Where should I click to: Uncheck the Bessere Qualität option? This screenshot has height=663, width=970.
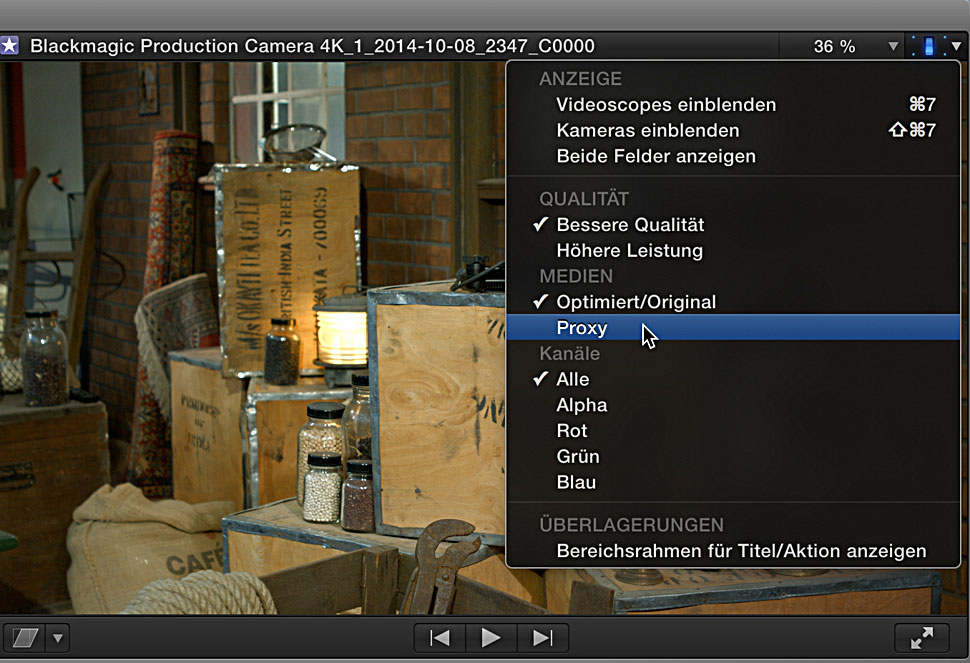click(x=630, y=225)
